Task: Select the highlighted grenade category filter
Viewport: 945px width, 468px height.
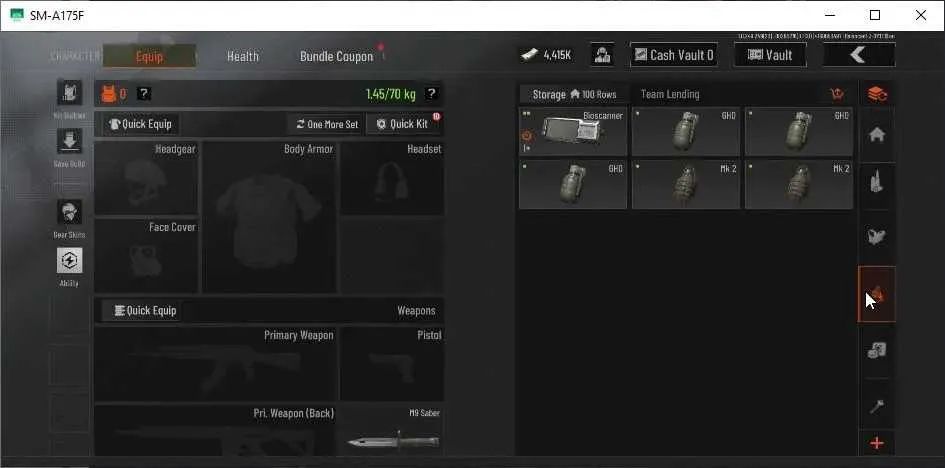Action: (x=877, y=294)
